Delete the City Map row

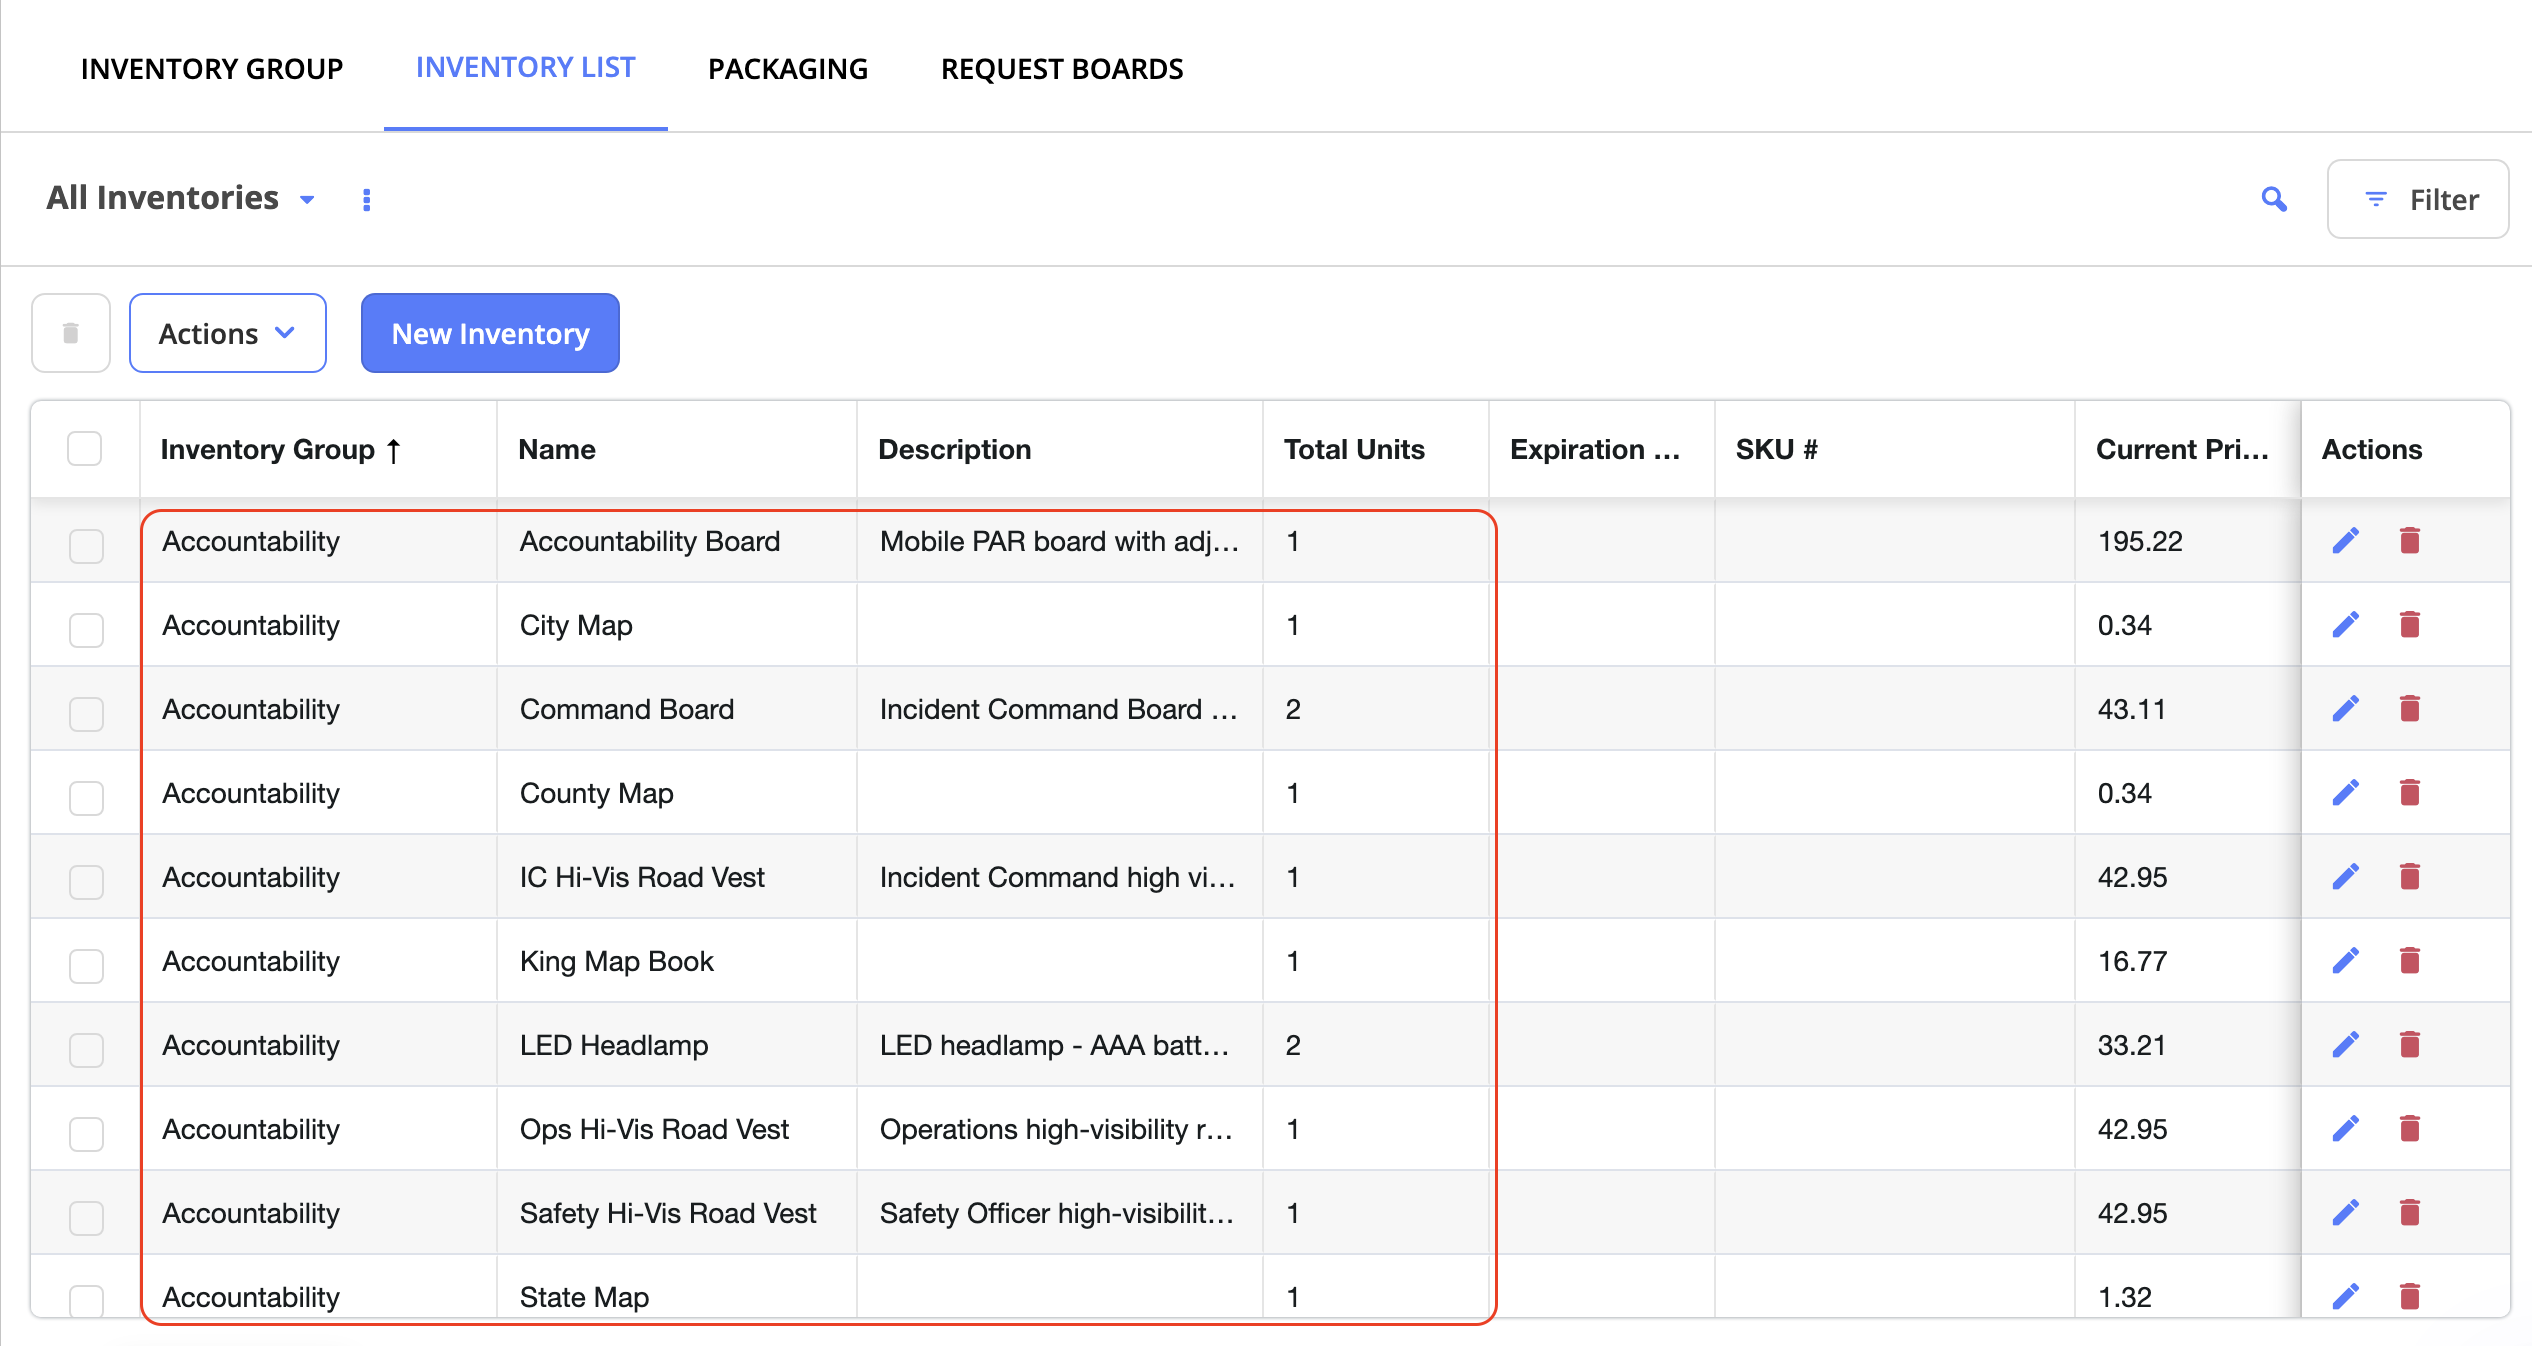(2410, 625)
